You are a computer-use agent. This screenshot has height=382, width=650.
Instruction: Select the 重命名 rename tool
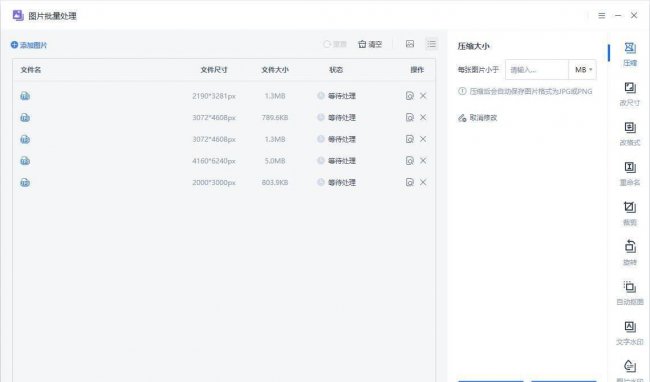point(630,174)
